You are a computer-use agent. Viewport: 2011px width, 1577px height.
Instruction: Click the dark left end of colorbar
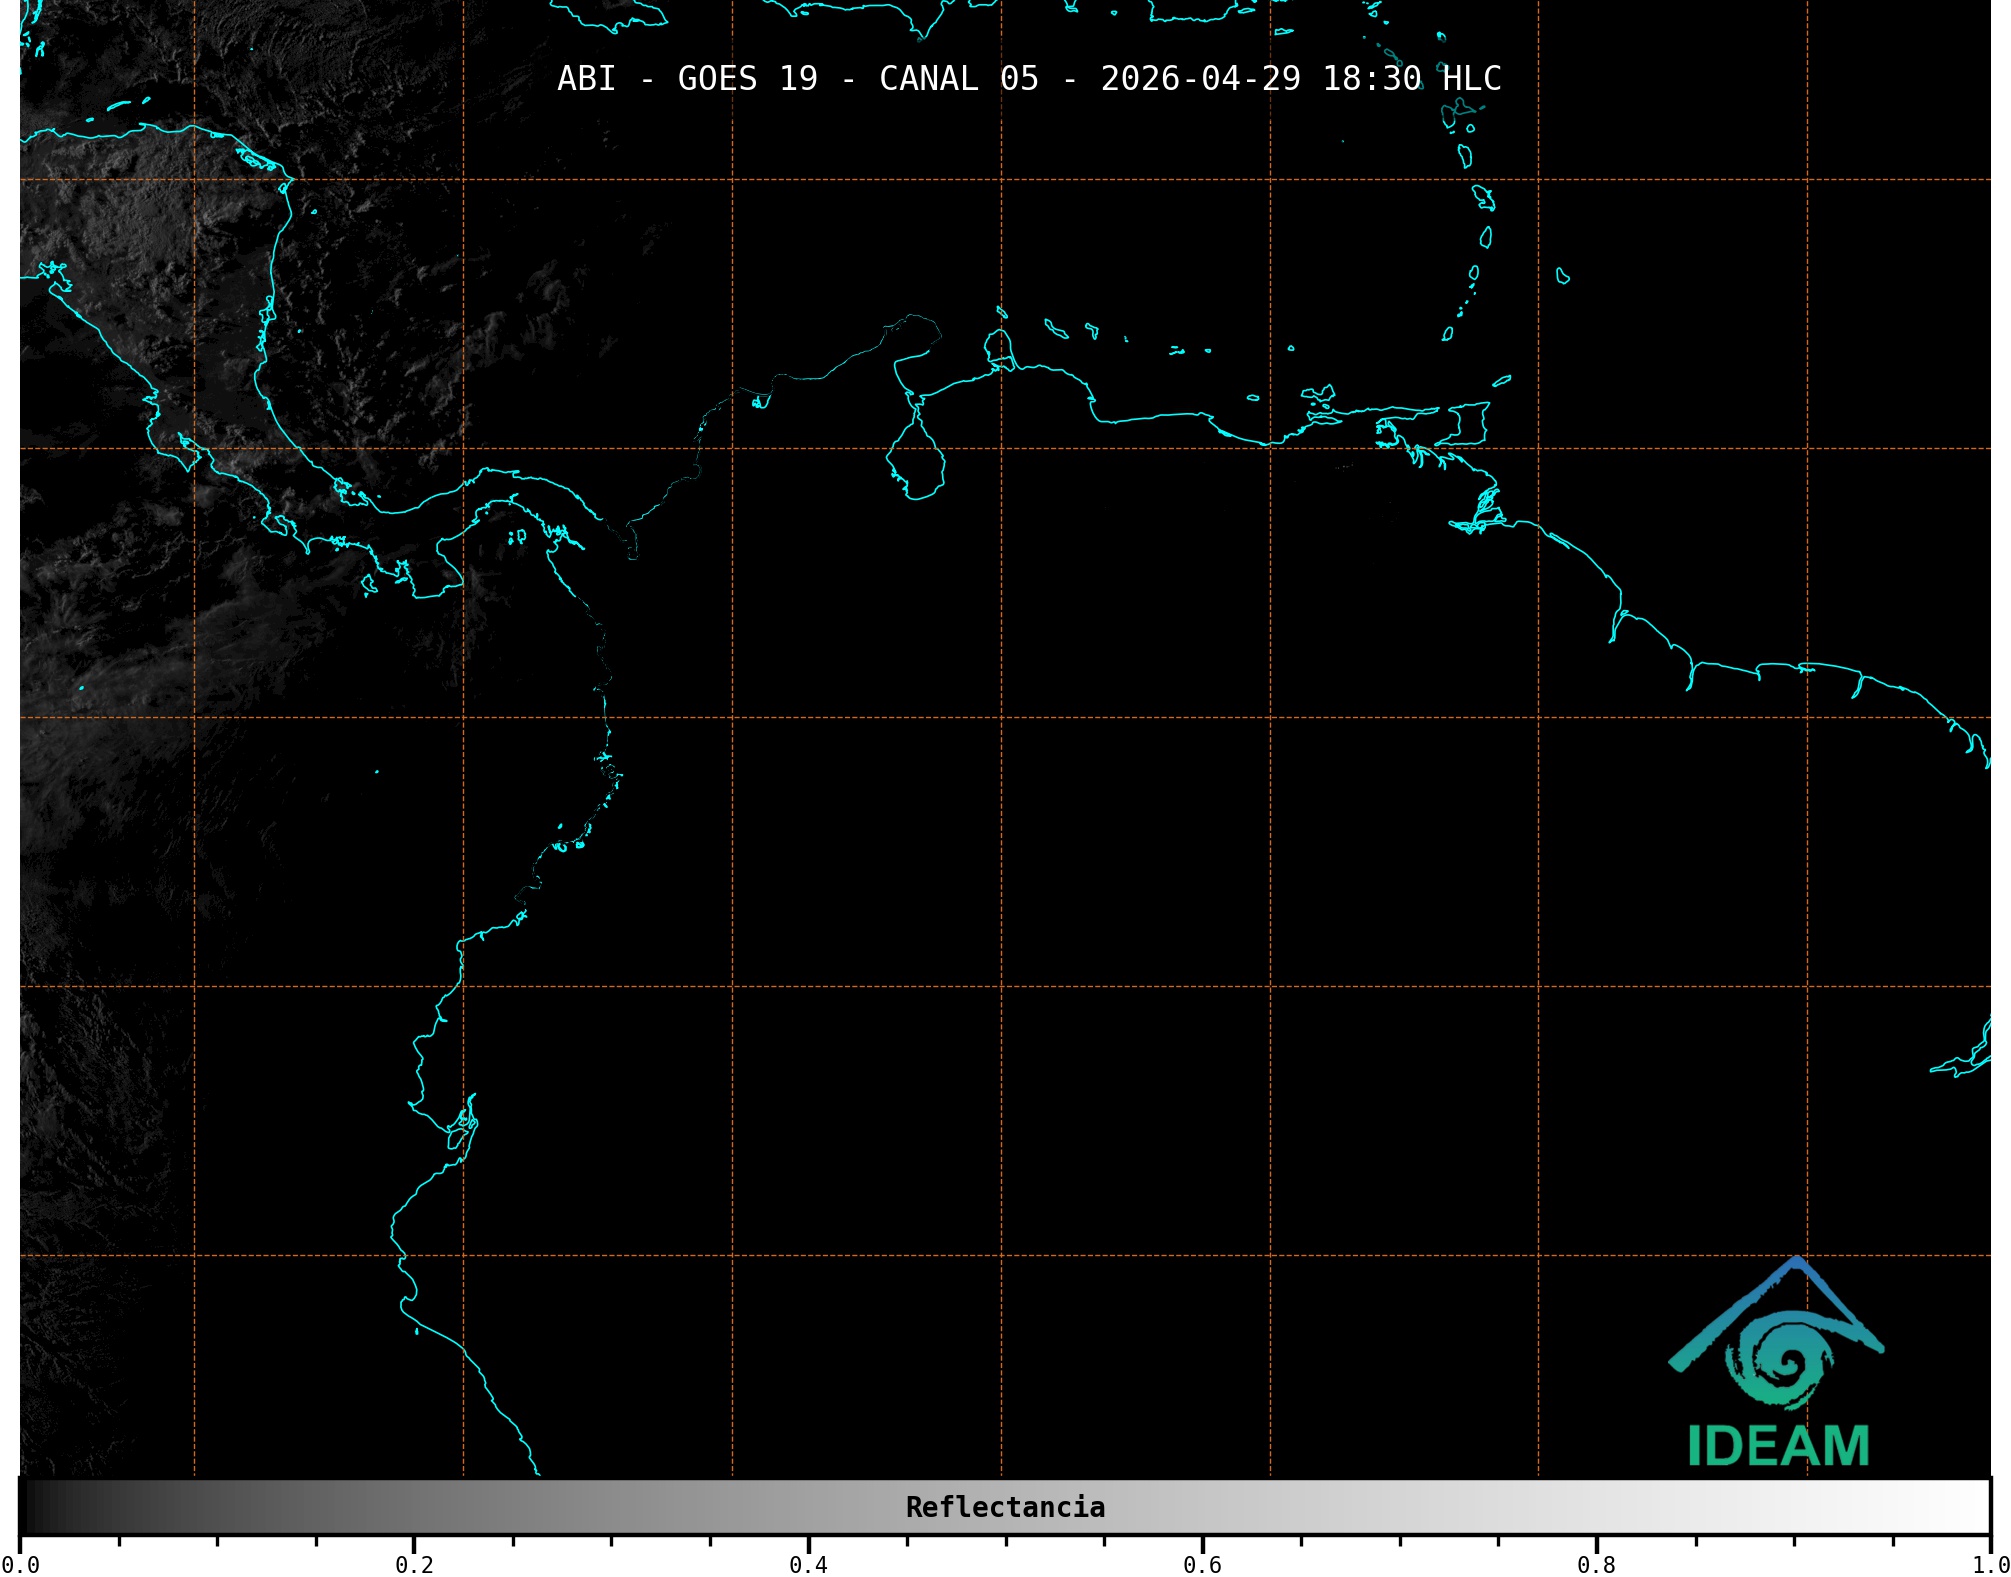[35, 1507]
